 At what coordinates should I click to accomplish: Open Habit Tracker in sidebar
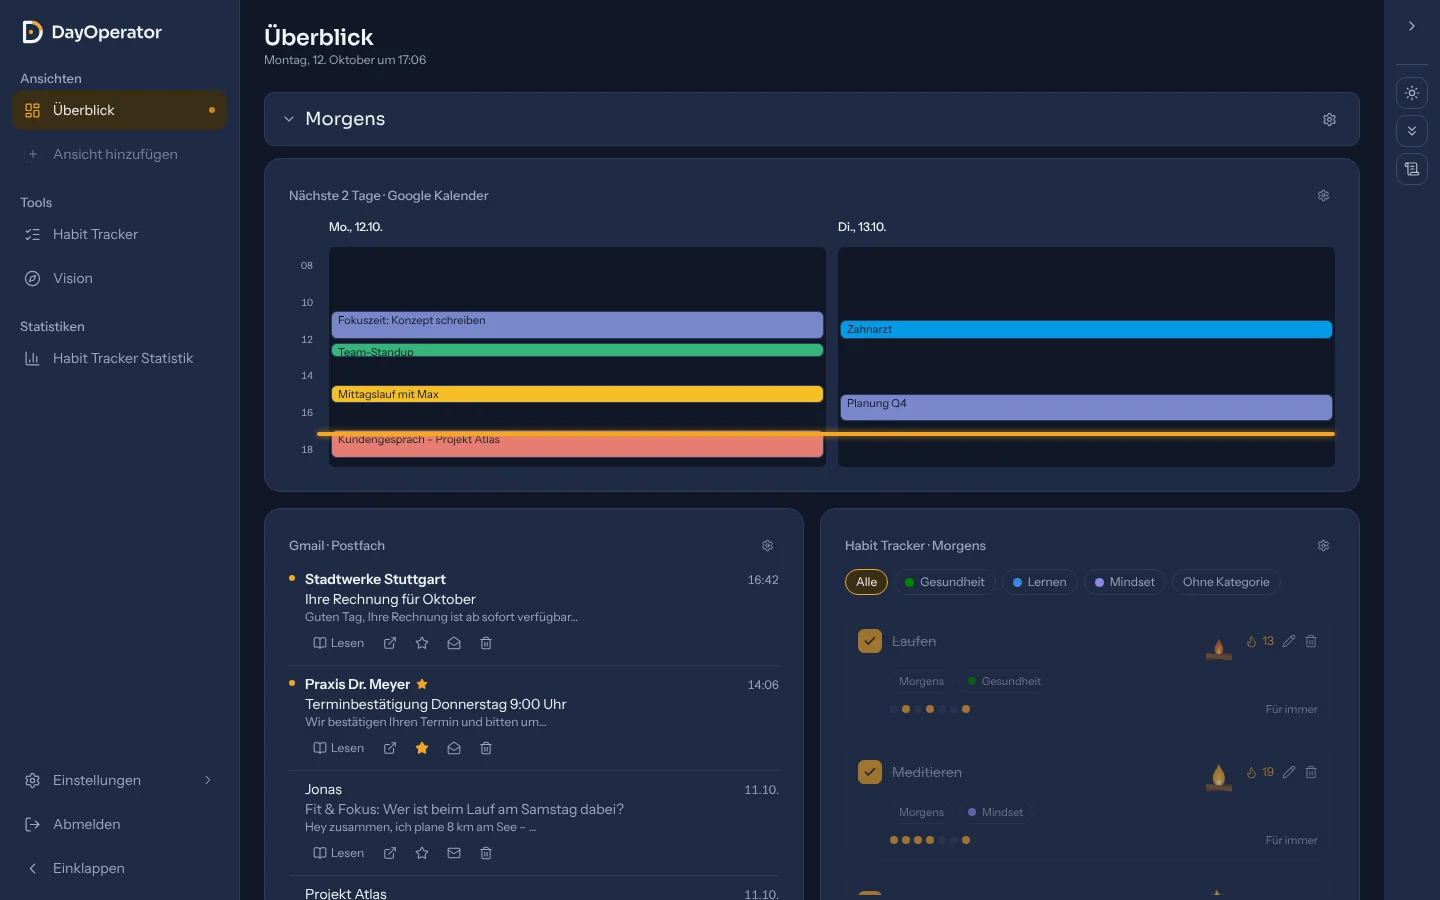(119, 234)
